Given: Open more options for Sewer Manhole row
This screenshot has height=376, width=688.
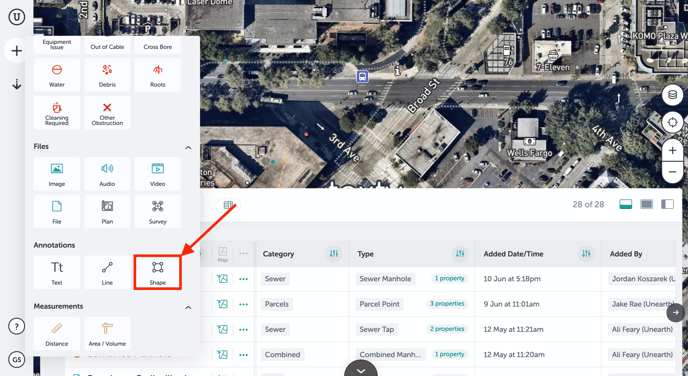Looking at the screenshot, I should tap(244, 279).
